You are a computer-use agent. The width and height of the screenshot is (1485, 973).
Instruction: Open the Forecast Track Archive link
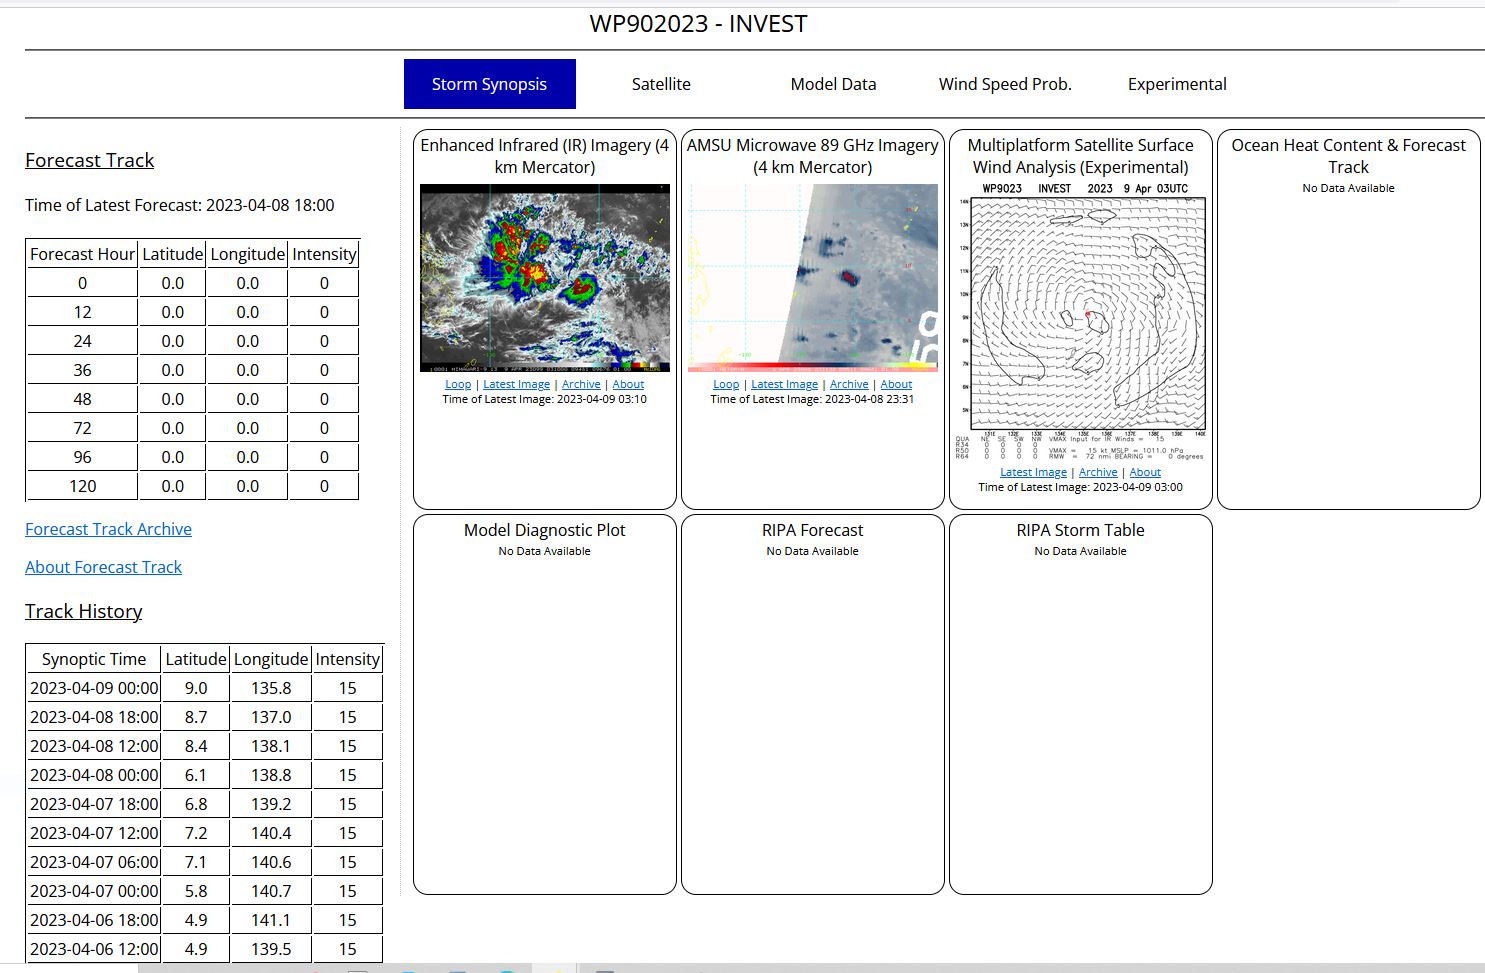pos(108,529)
